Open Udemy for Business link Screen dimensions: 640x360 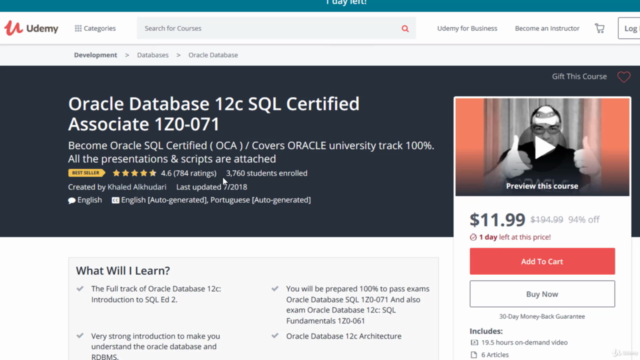click(467, 28)
